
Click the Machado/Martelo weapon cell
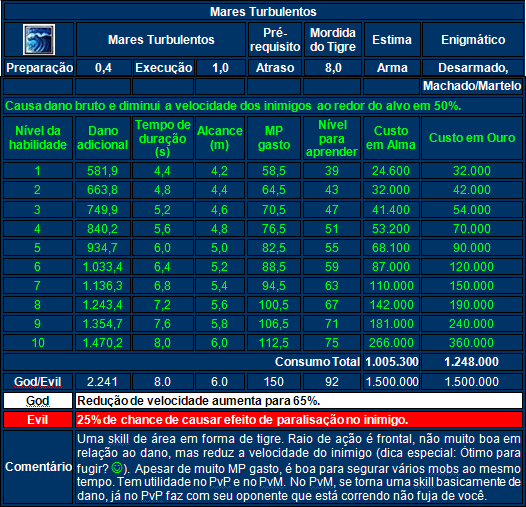coord(472,86)
